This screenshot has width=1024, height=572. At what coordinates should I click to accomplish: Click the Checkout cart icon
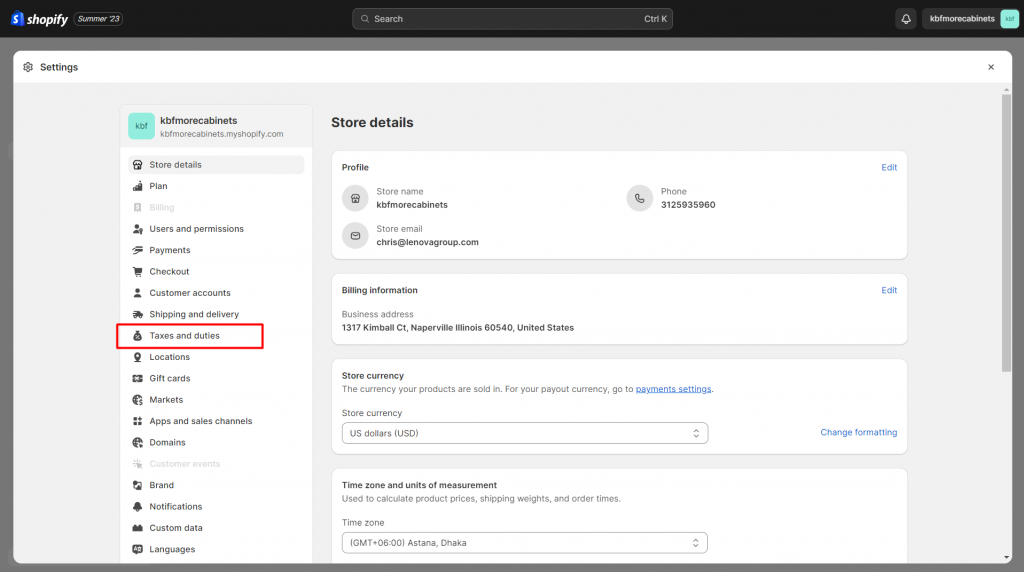[x=138, y=272]
